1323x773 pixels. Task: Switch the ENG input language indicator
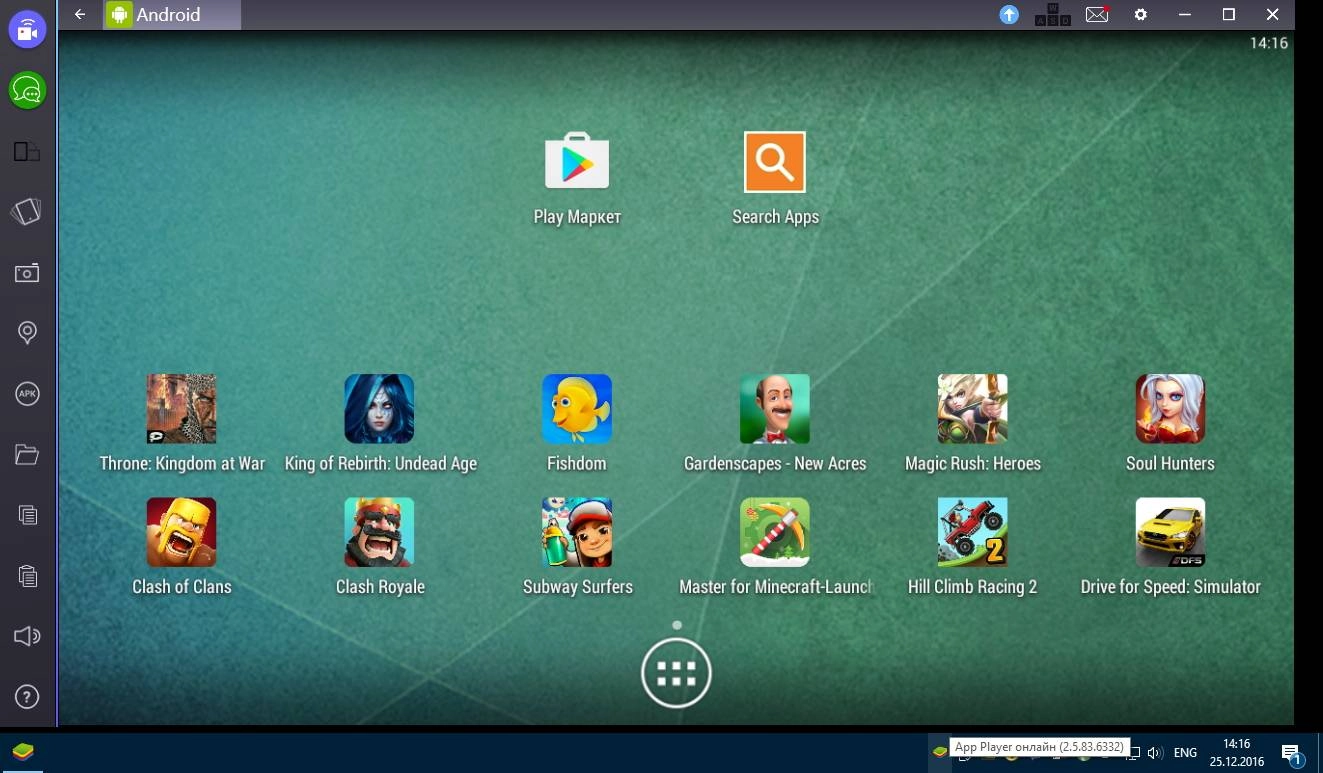[x=1185, y=752]
